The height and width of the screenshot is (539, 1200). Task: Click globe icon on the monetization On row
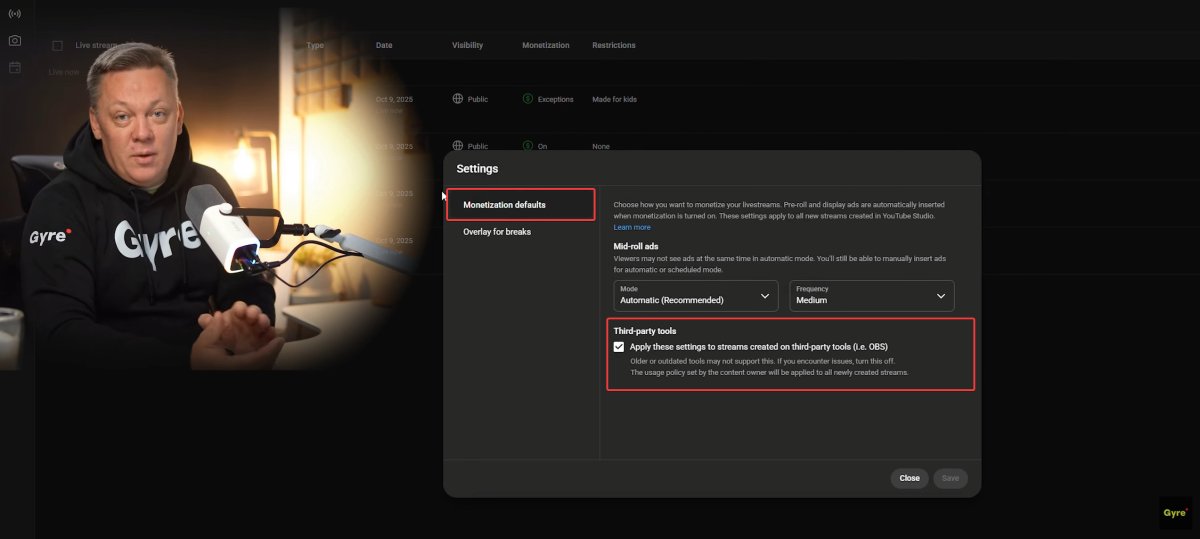click(x=458, y=146)
